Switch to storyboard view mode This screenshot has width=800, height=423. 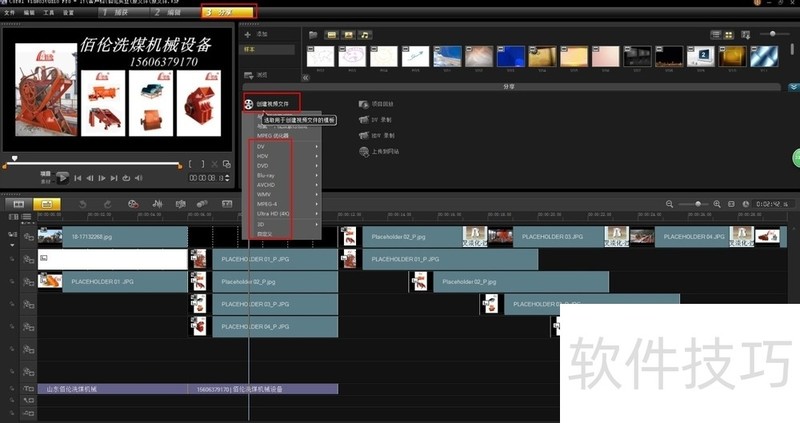coord(17,204)
